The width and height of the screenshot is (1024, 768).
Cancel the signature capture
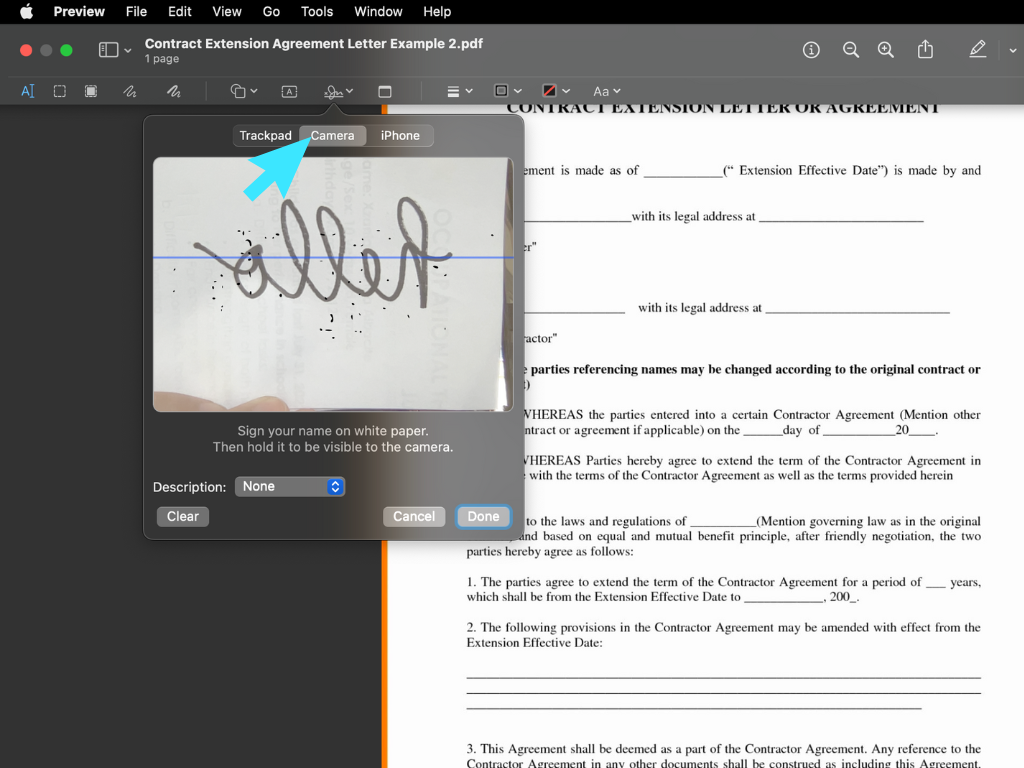click(x=414, y=517)
